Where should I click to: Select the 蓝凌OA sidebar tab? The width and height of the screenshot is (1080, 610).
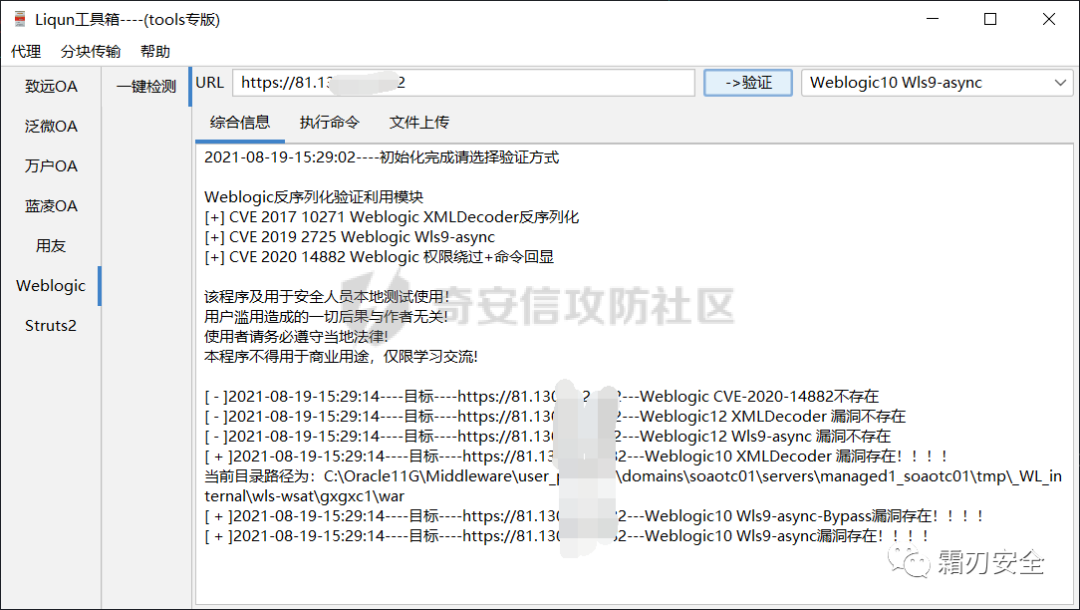tap(51, 207)
